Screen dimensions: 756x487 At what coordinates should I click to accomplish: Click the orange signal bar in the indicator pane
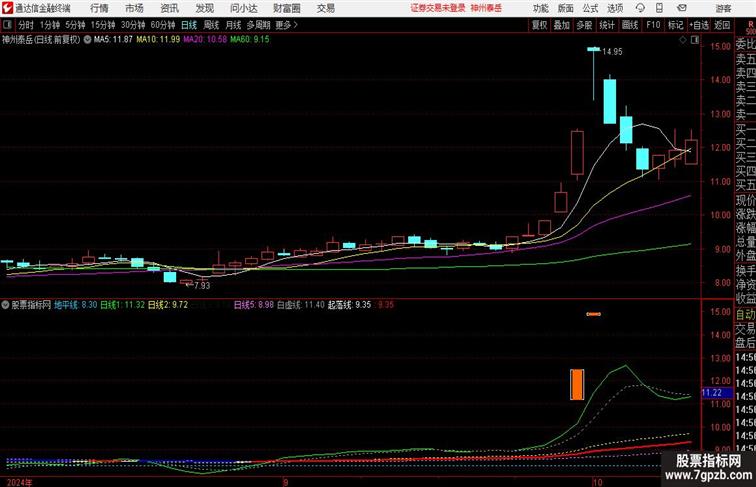pyautogui.click(x=577, y=384)
